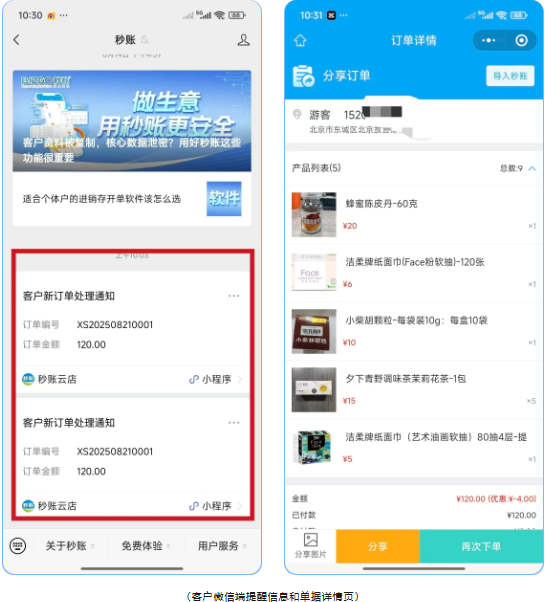Open more options on first 客户新订单处理通知
The width and height of the screenshot is (545, 602).
(x=234, y=296)
